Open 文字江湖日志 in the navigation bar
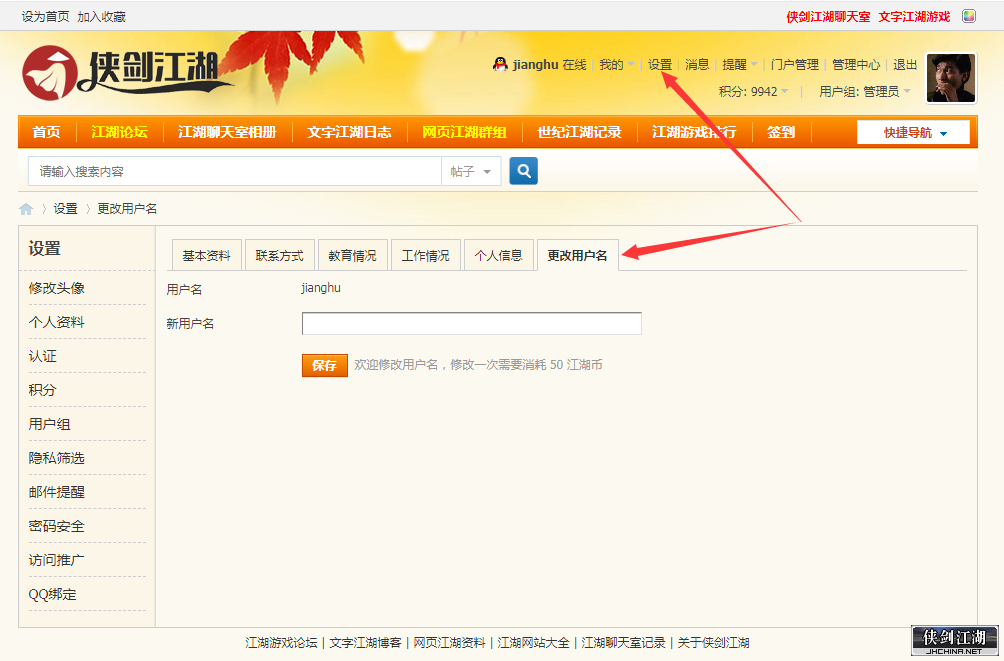The image size is (1004, 661). click(349, 132)
